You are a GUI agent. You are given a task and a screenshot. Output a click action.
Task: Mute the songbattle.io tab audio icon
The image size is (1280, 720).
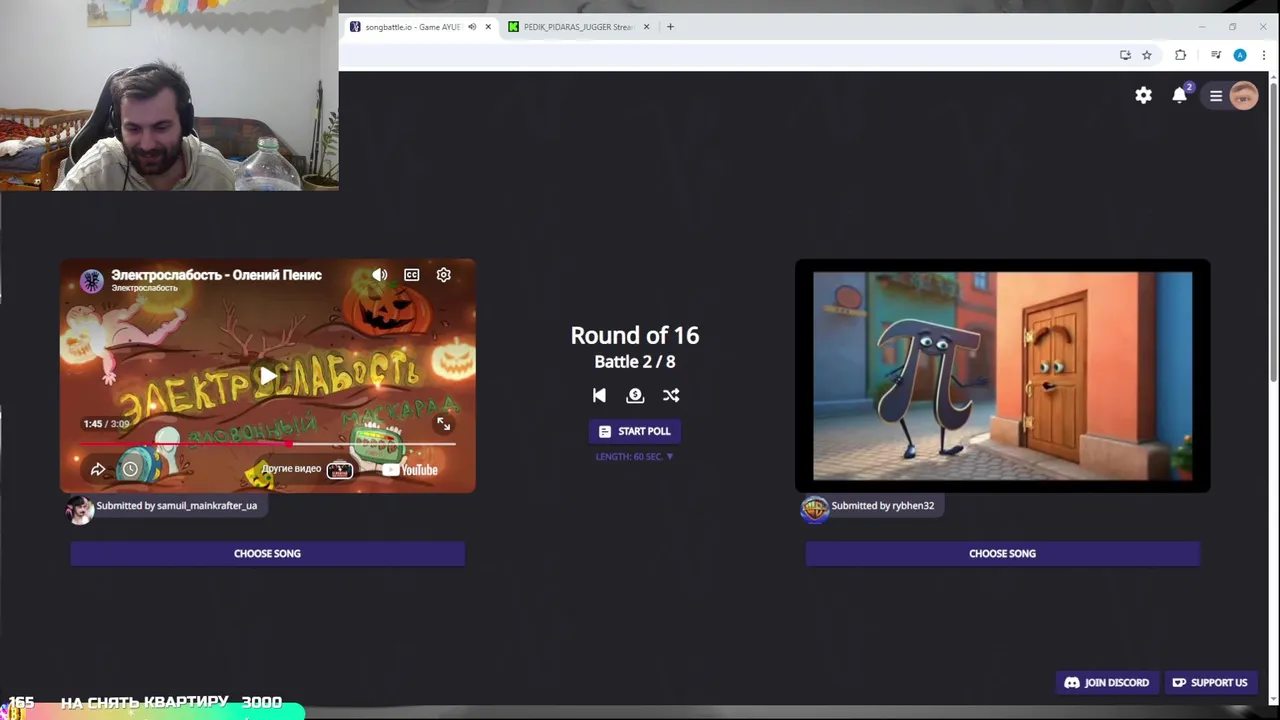point(472,27)
